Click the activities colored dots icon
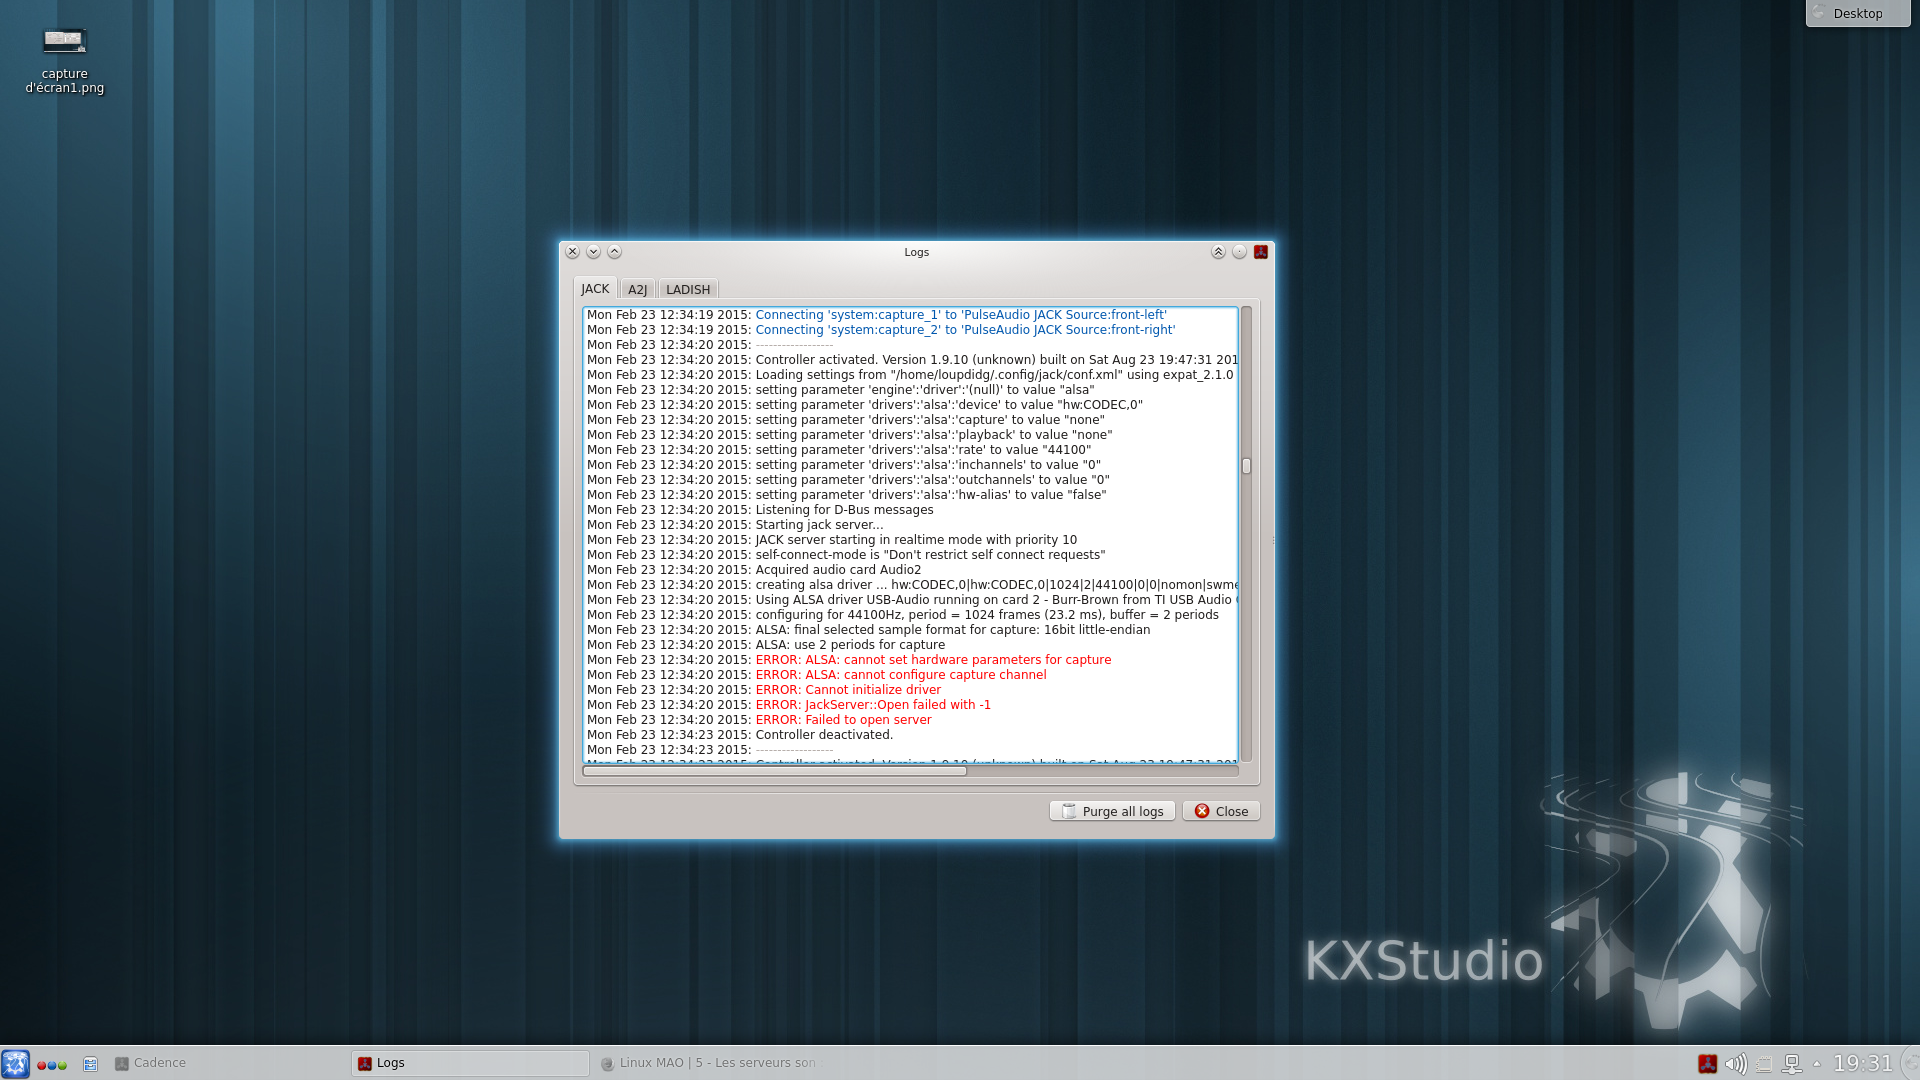The height and width of the screenshot is (1080, 1920). point(52,1064)
